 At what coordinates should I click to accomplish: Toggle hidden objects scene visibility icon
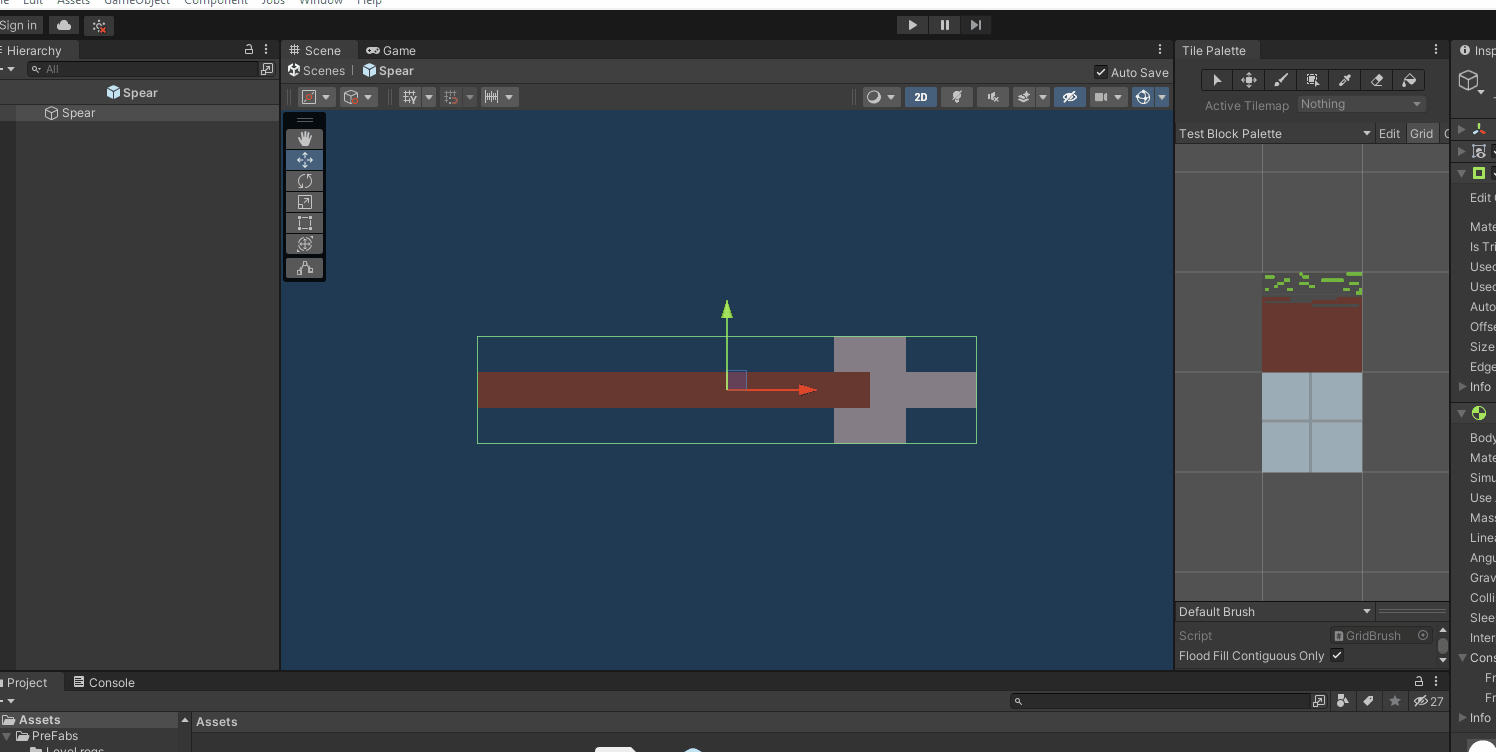coord(1070,97)
